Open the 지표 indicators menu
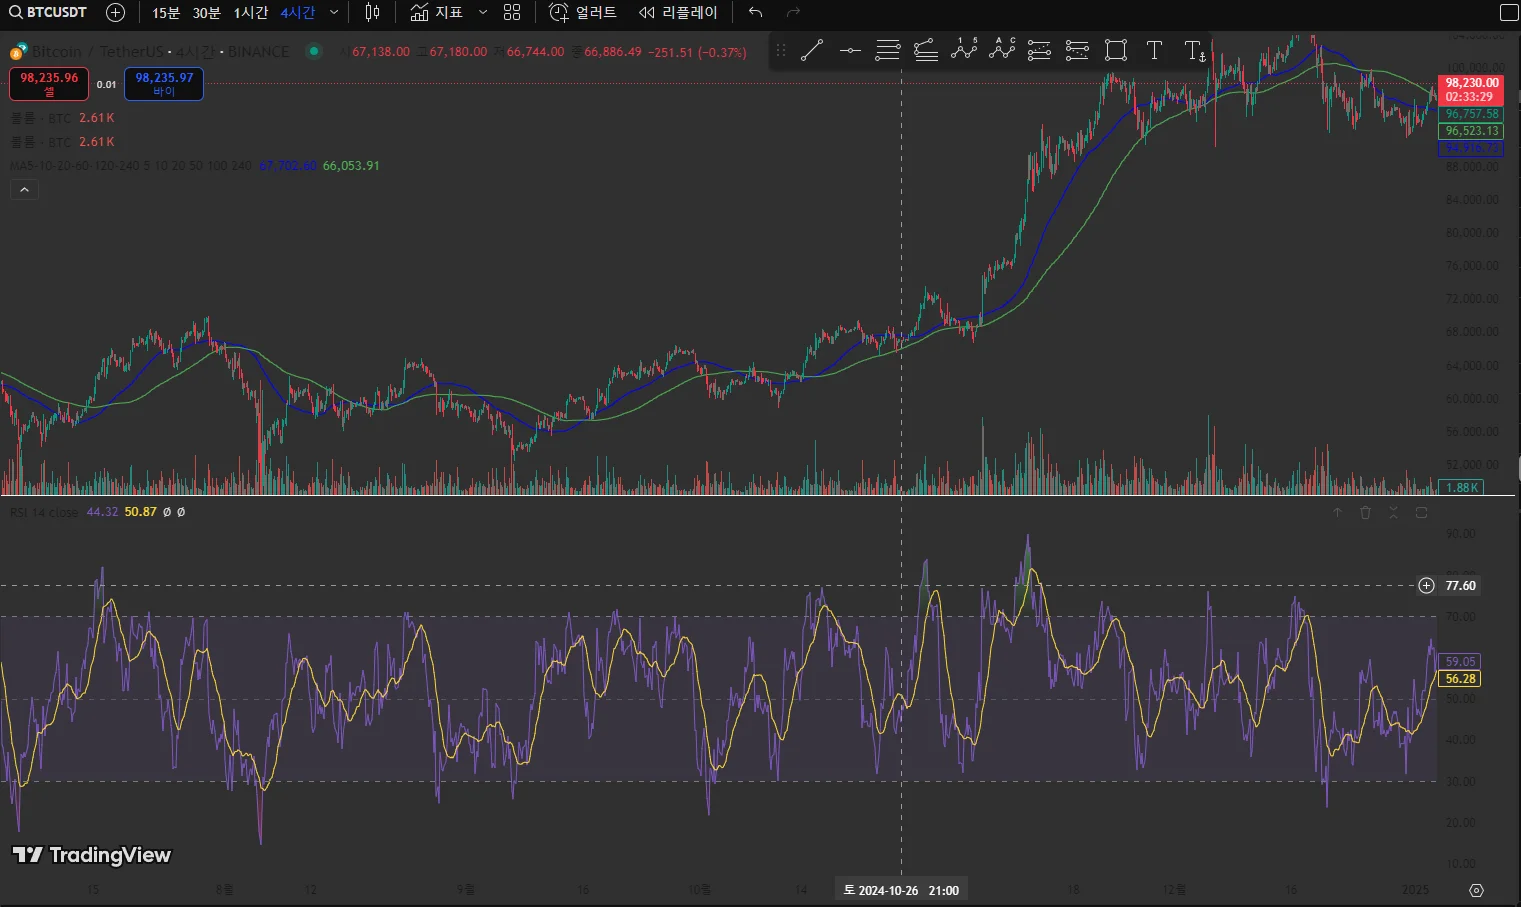The height and width of the screenshot is (907, 1521). click(437, 12)
